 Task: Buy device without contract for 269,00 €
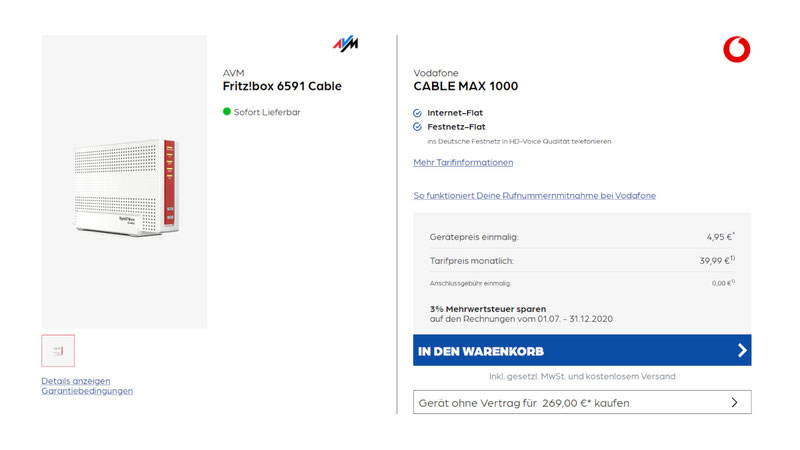tap(582, 403)
